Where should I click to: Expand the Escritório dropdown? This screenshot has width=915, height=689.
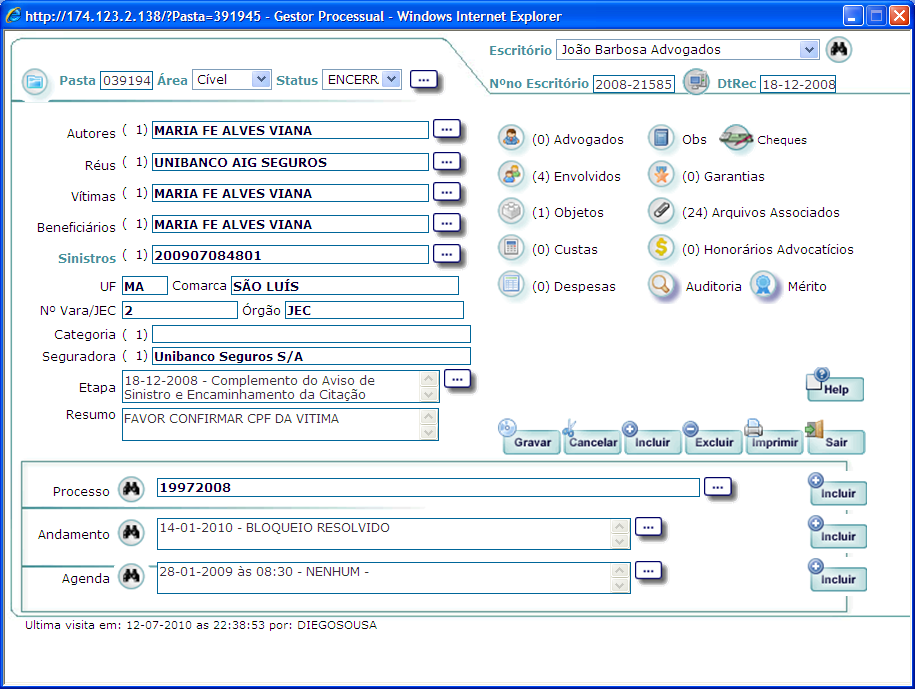[x=809, y=50]
